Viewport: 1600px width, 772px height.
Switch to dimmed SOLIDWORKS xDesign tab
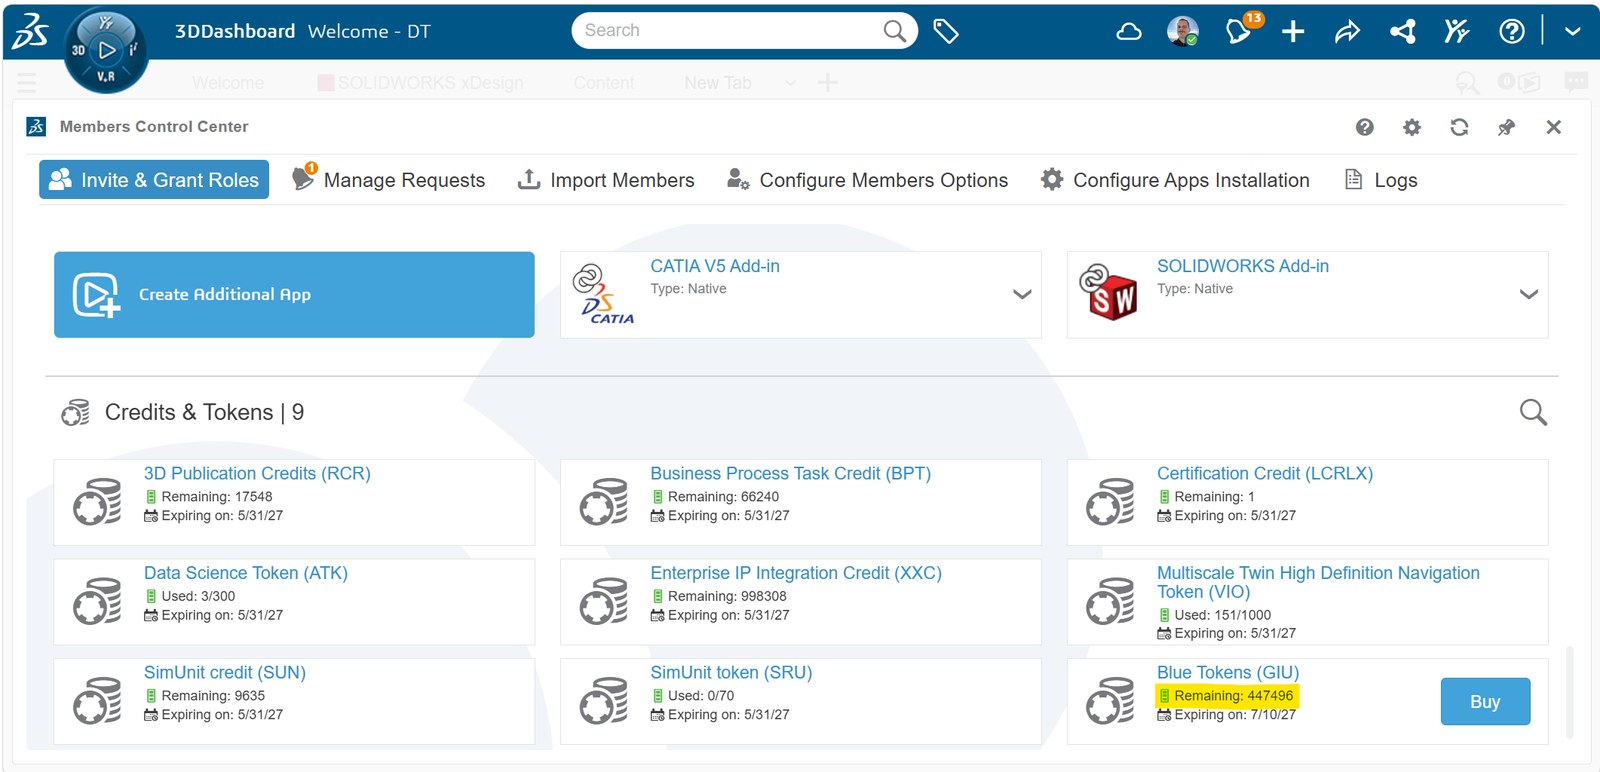421,83
